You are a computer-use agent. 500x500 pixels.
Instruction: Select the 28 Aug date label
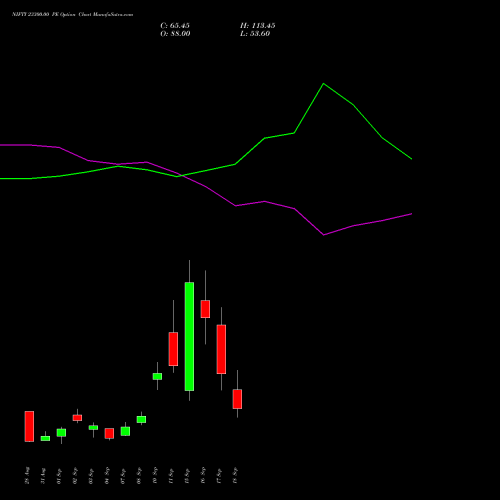(x=27, y=476)
